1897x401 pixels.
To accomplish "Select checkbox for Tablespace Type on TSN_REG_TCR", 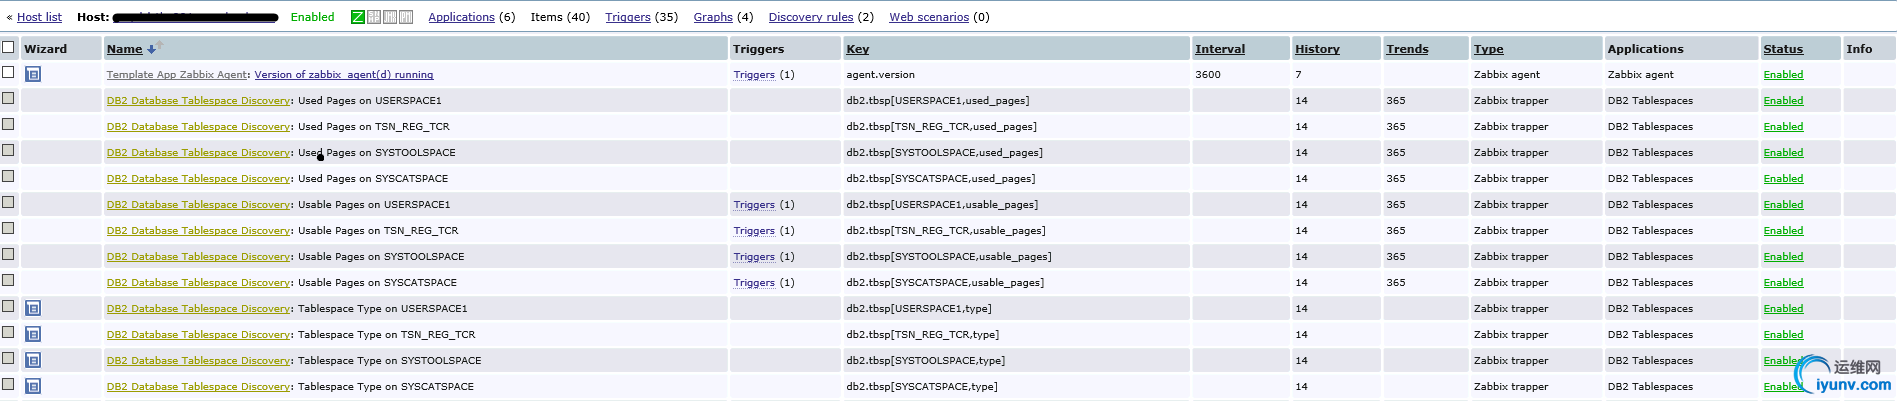I will [8, 333].
